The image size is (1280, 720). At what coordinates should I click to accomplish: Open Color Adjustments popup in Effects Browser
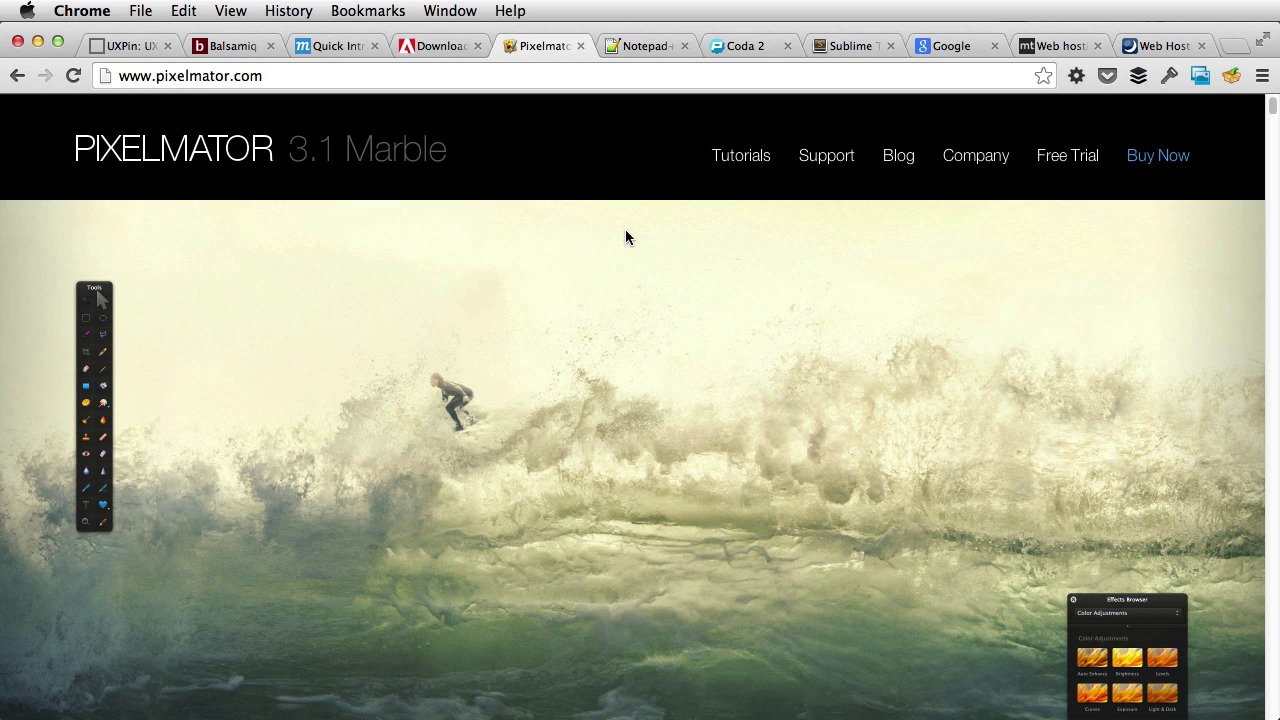coord(1128,613)
